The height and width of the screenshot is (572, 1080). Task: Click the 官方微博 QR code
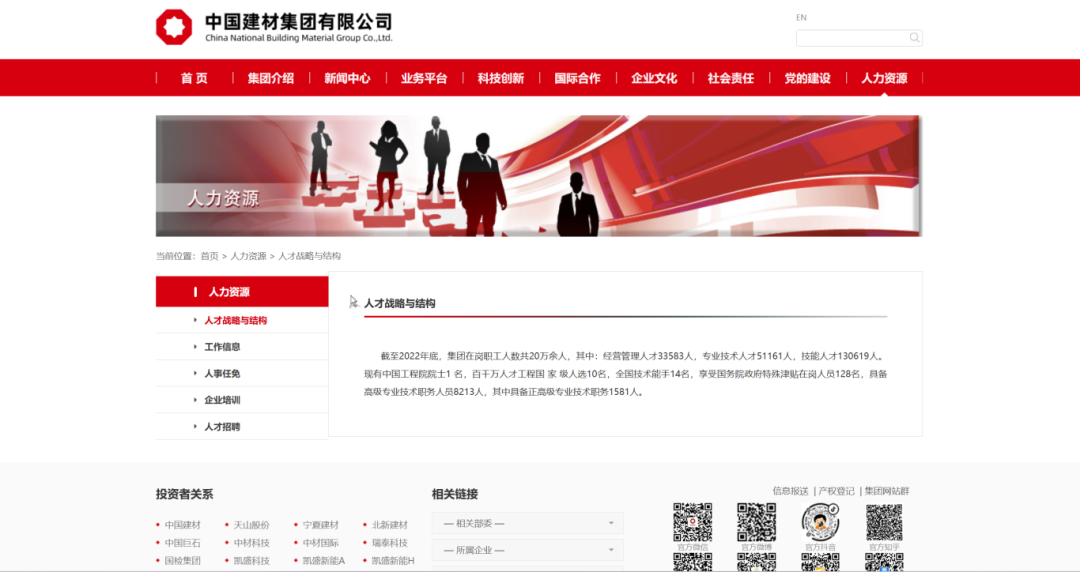756,522
